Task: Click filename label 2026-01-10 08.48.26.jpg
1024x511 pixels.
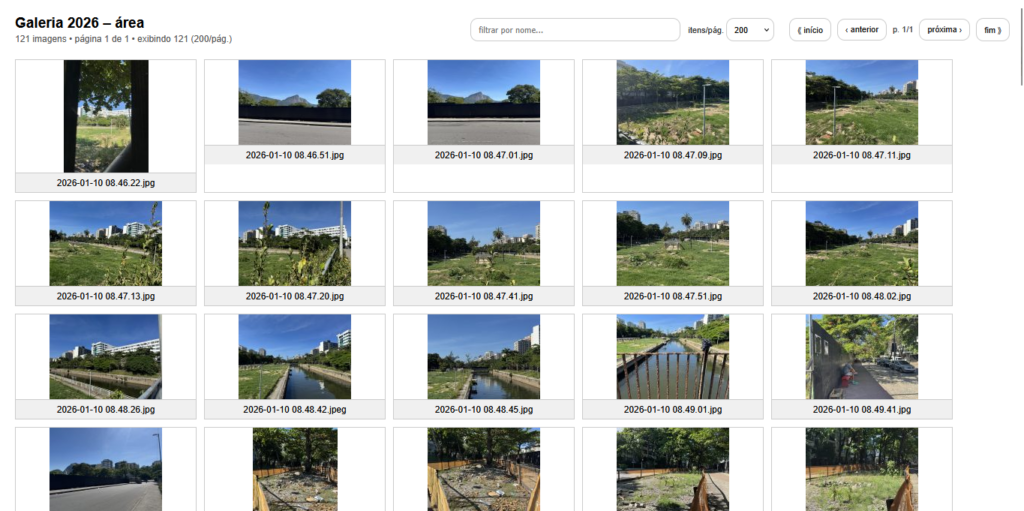Action: click(x=106, y=410)
